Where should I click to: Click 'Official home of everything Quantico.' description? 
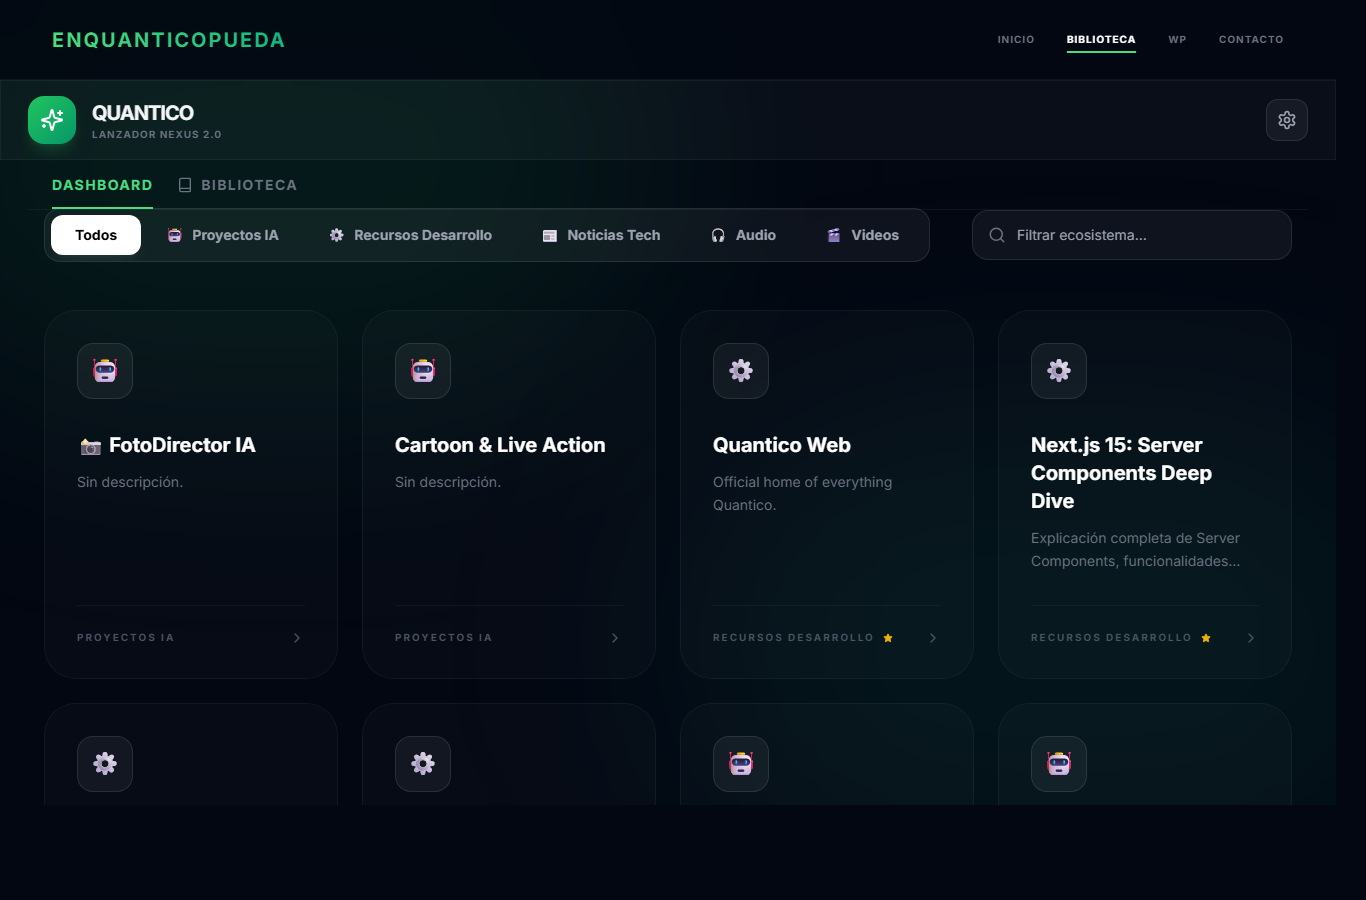[x=803, y=493]
